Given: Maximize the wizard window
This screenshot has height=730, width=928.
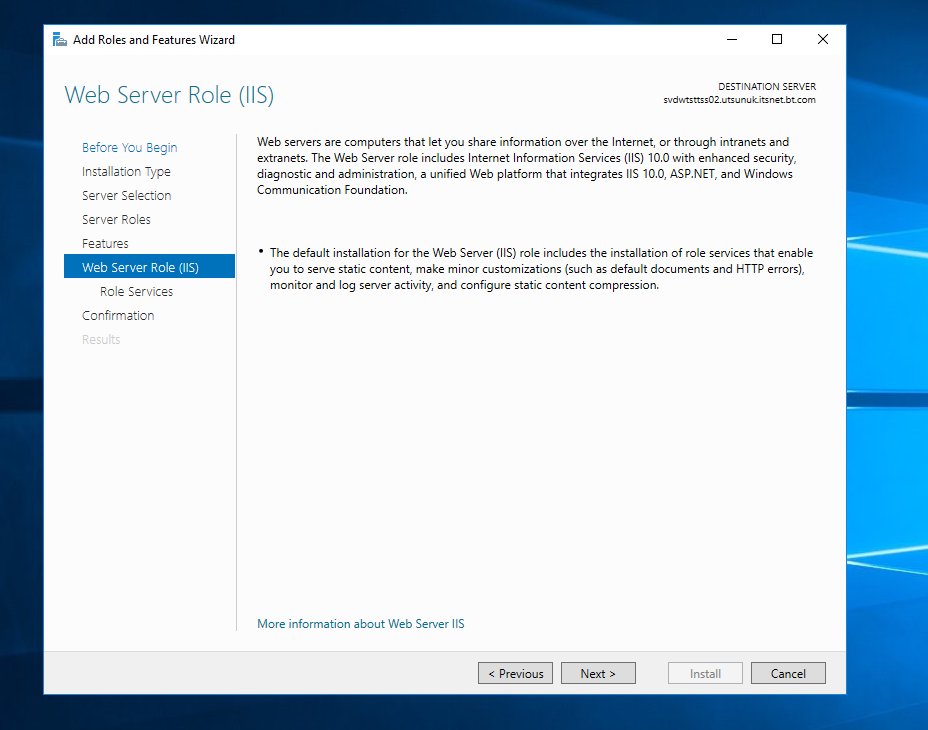Looking at the screenshot, I should [x=777, y=40].
